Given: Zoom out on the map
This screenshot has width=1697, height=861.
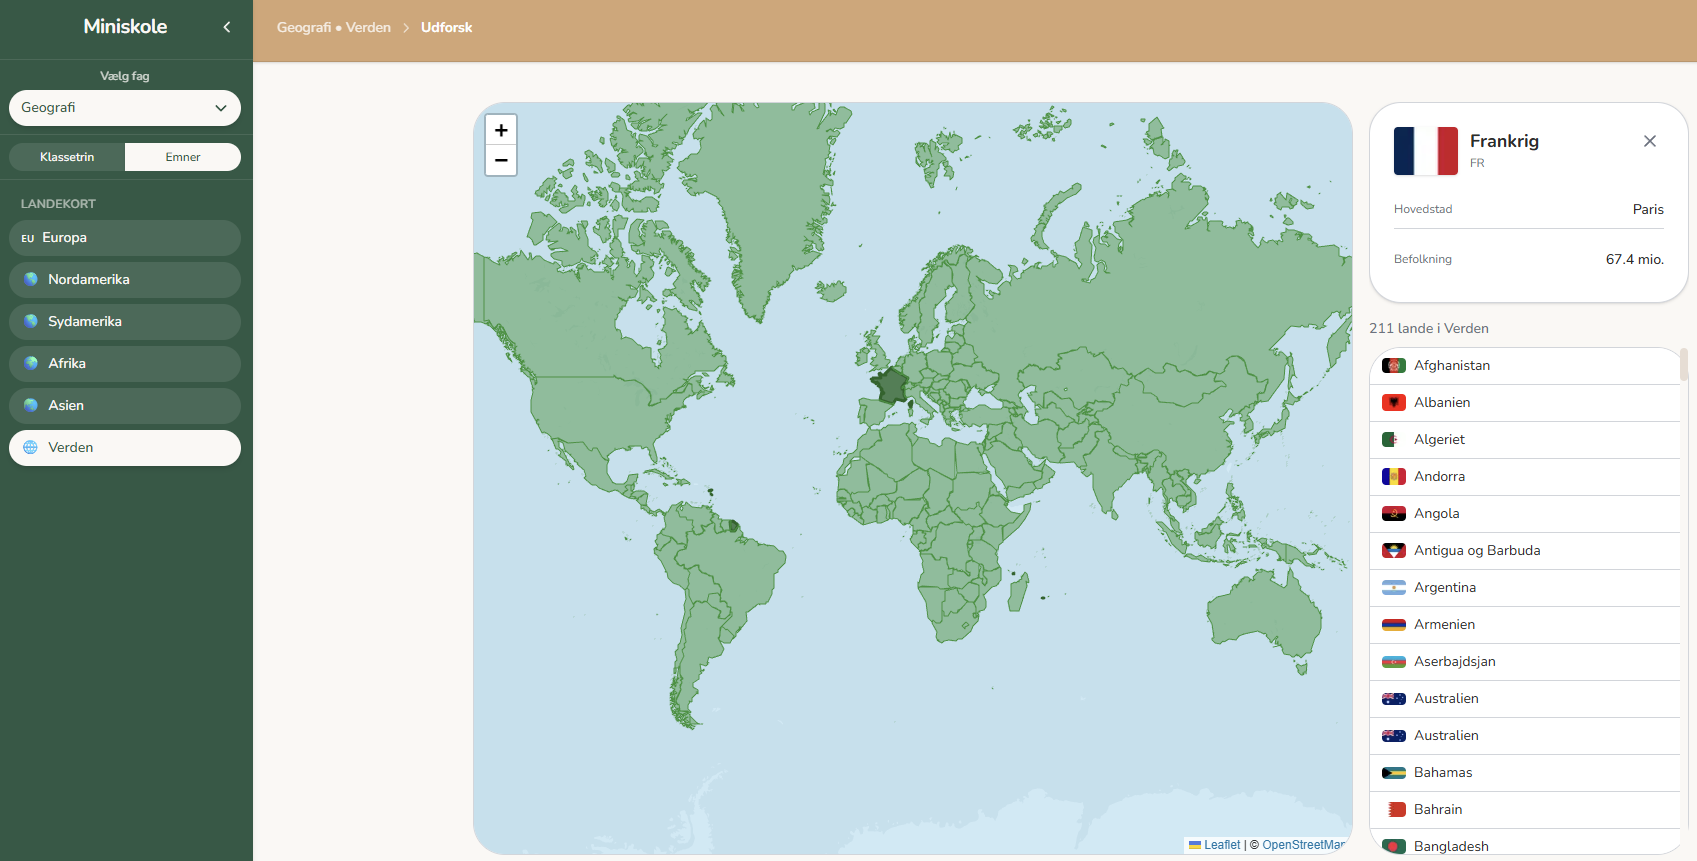Looking at the screenshot, I should point(501,160).
